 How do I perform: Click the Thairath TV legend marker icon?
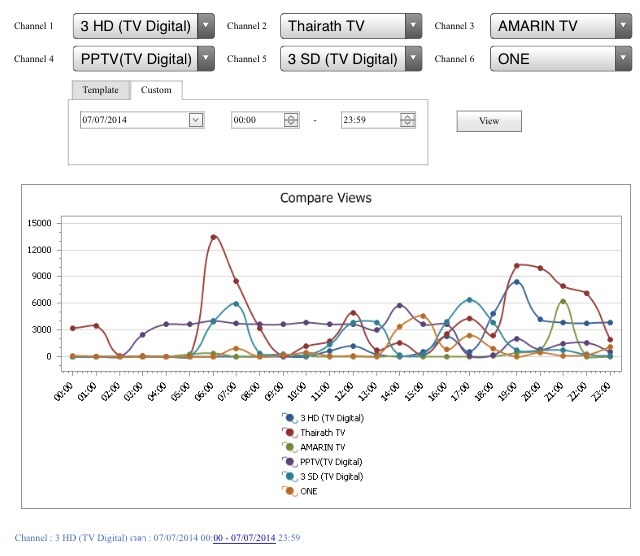click(x=290, y=433)
